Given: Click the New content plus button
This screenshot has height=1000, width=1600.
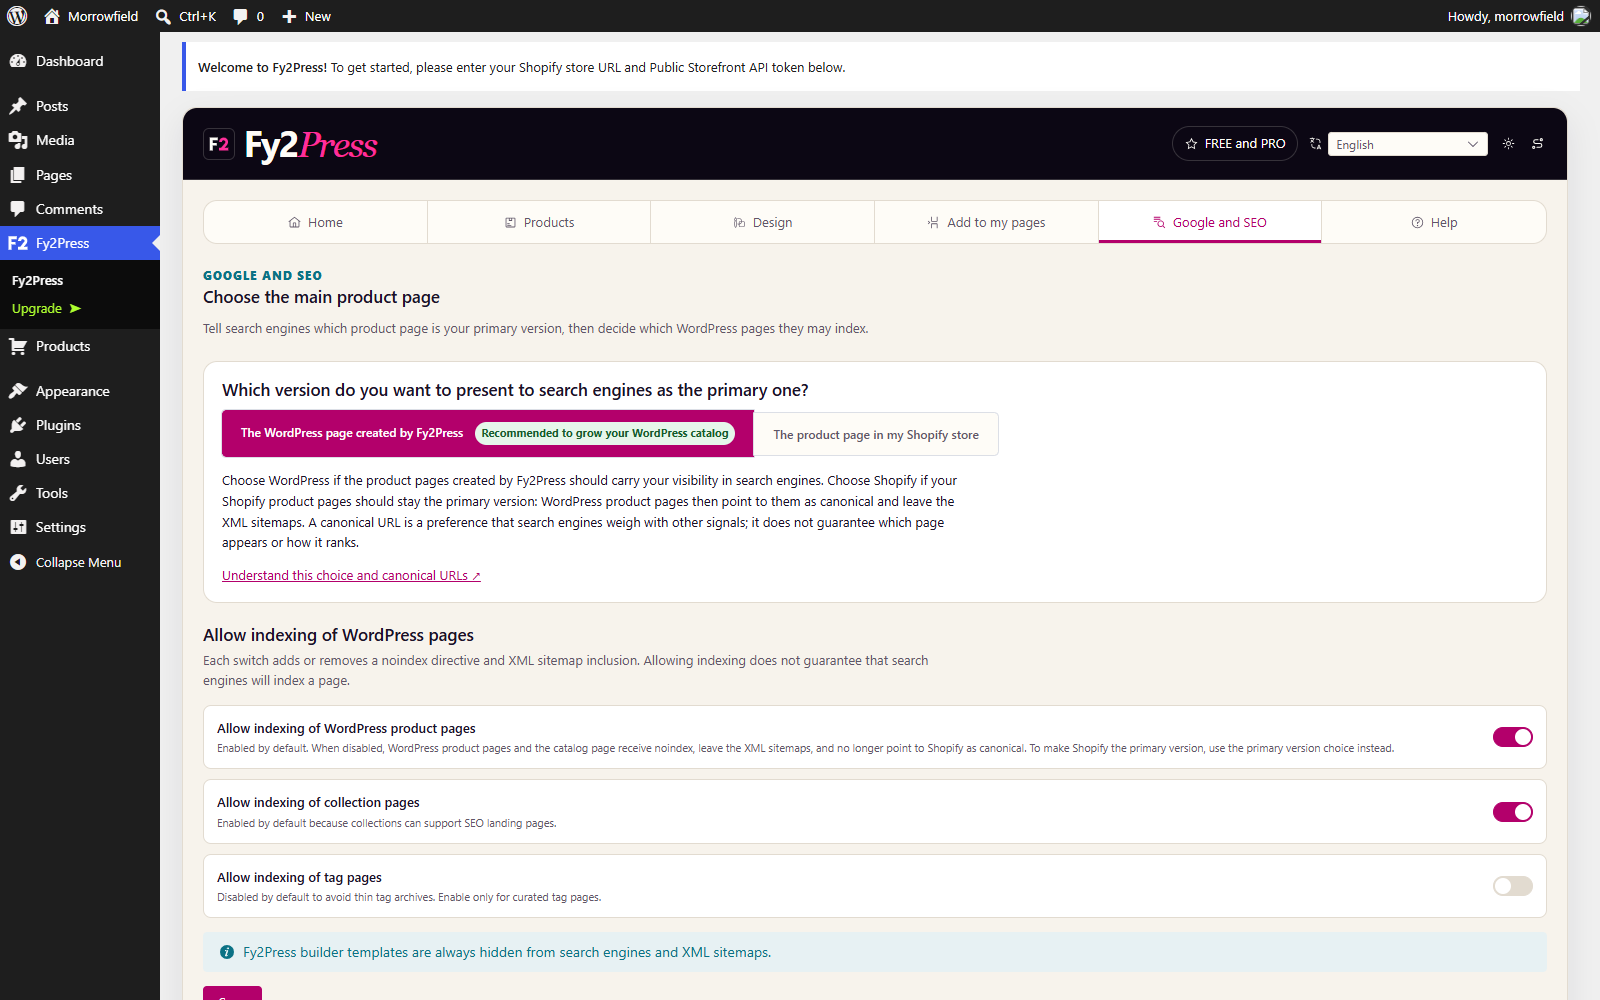Looking at the screenshot, I should point(306,16).
